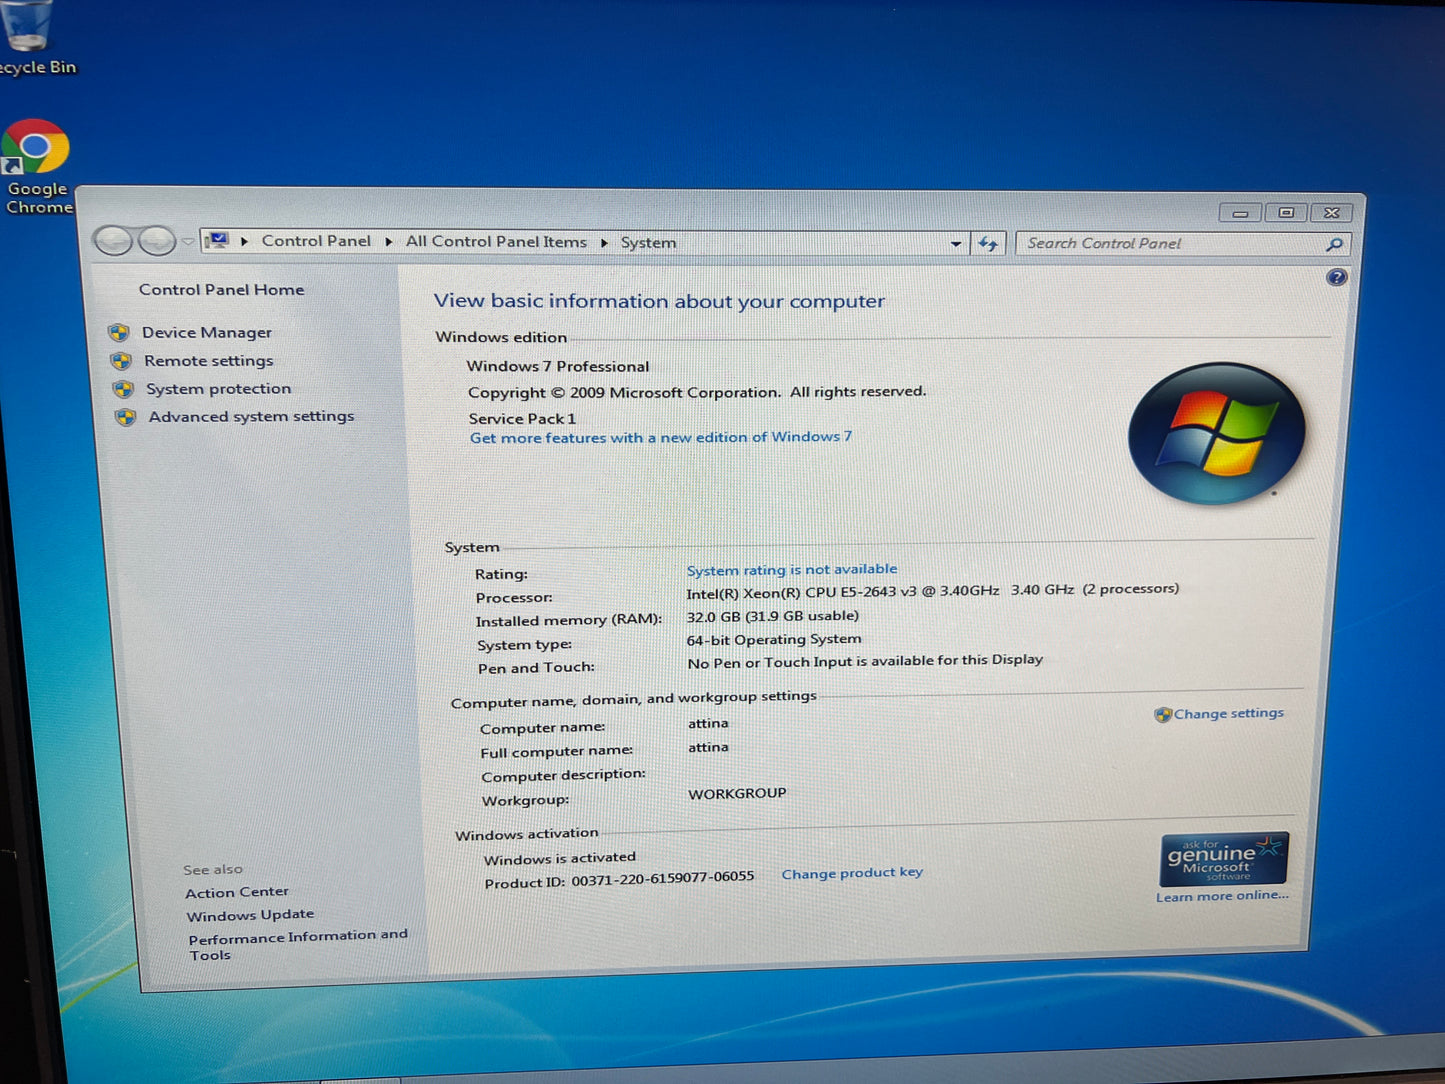
Task: Go to Control Panel Home
Action: click(221, 290)
